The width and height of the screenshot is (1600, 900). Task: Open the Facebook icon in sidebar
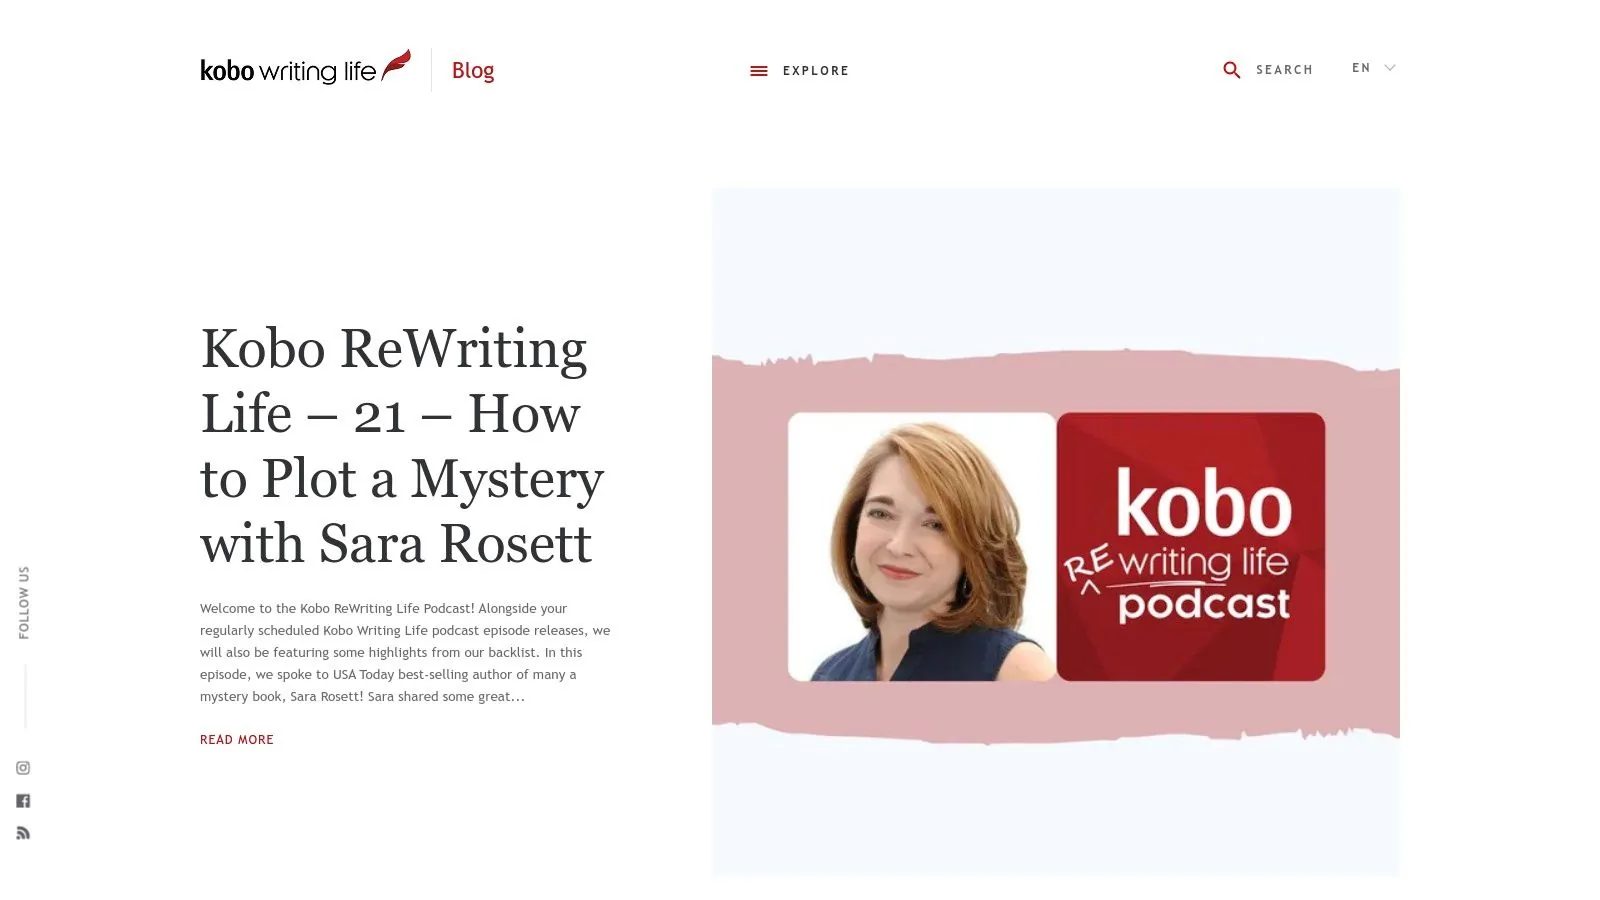pyautogui.click(x=23, y=801)
